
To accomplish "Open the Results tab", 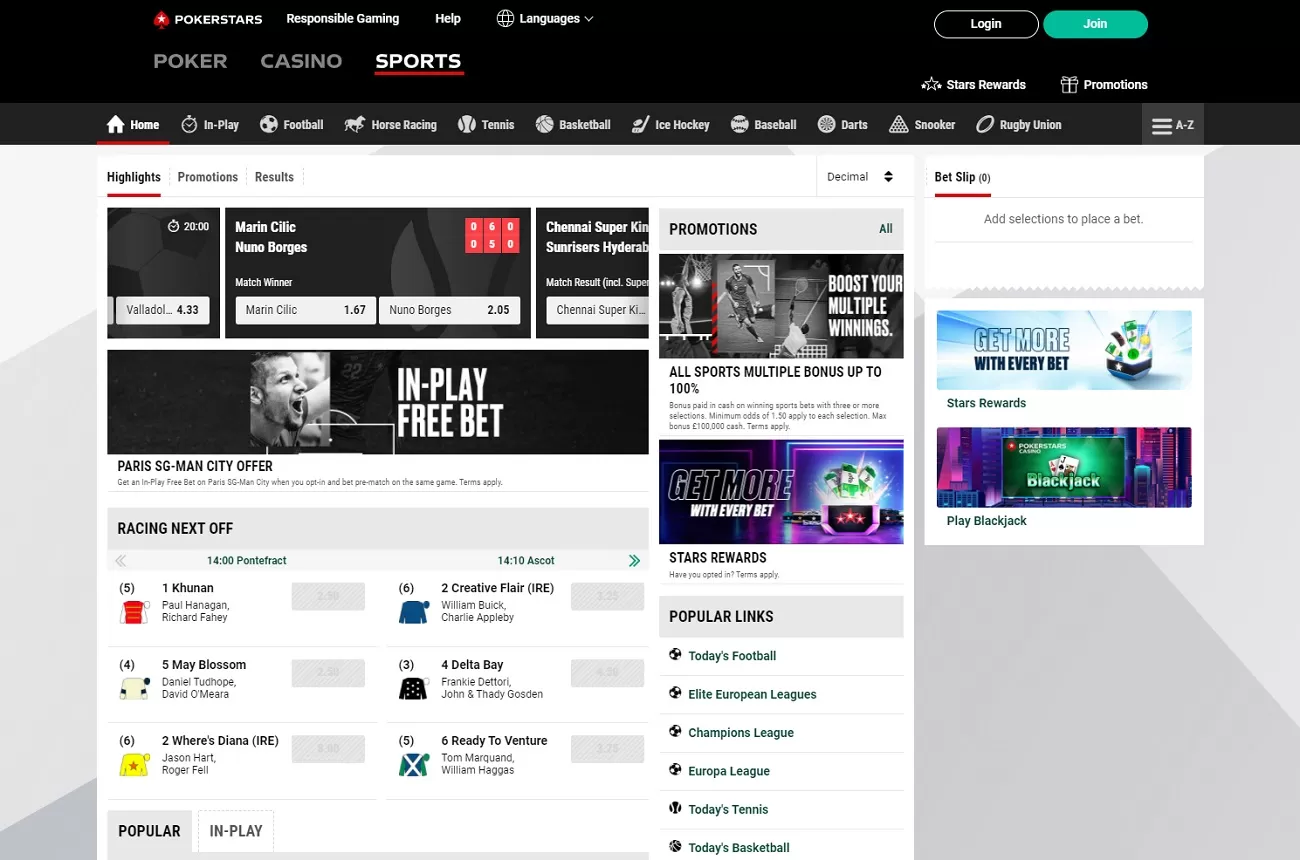I will pyautogui.click(x=274, y=177).
